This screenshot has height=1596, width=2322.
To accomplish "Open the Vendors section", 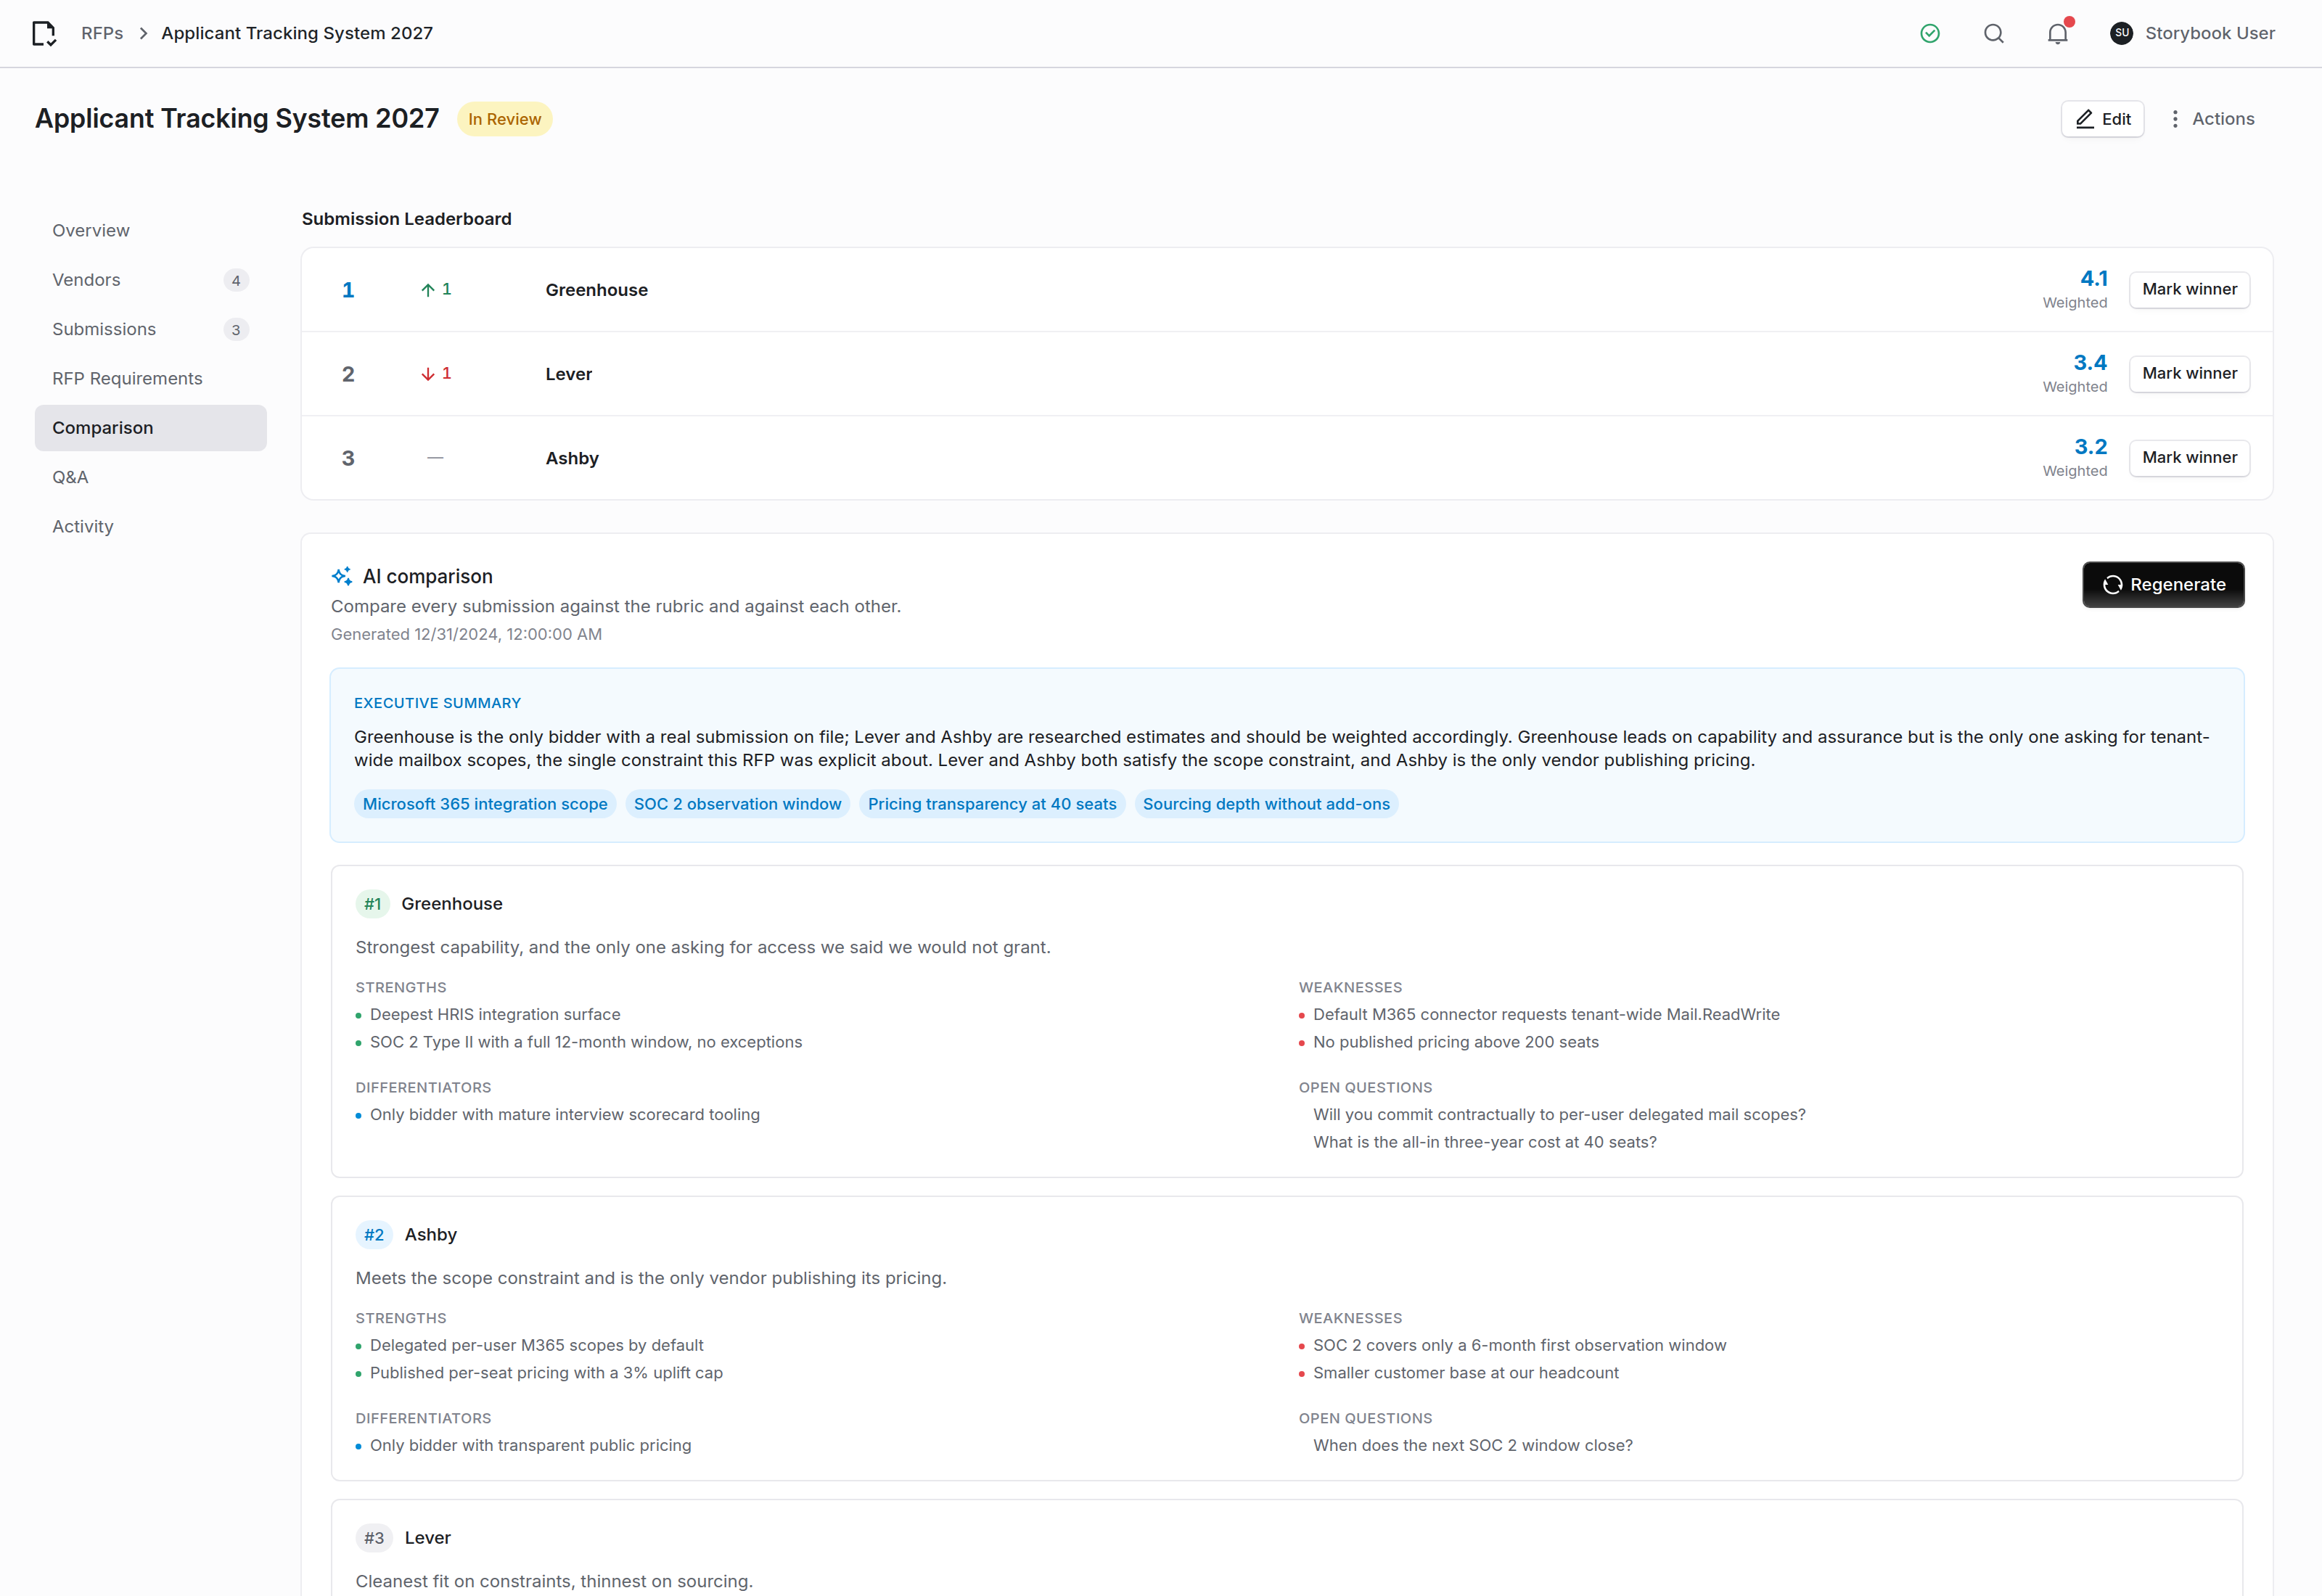I will 150,280.
